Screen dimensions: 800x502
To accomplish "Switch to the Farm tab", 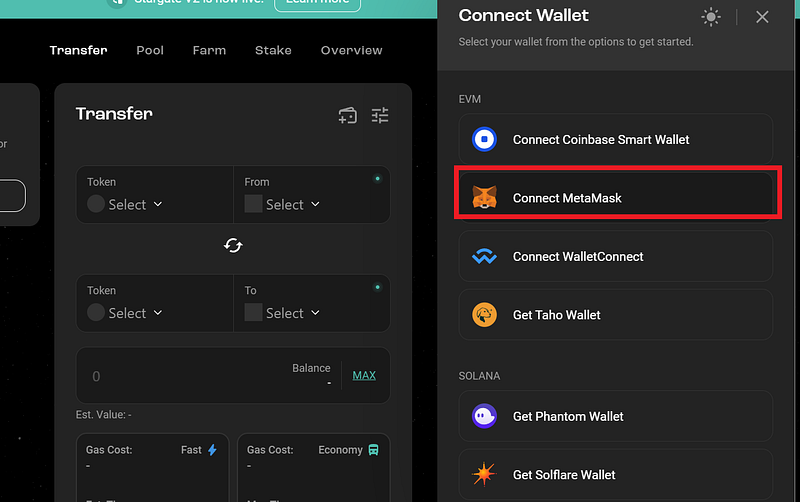I will [209, 50].
